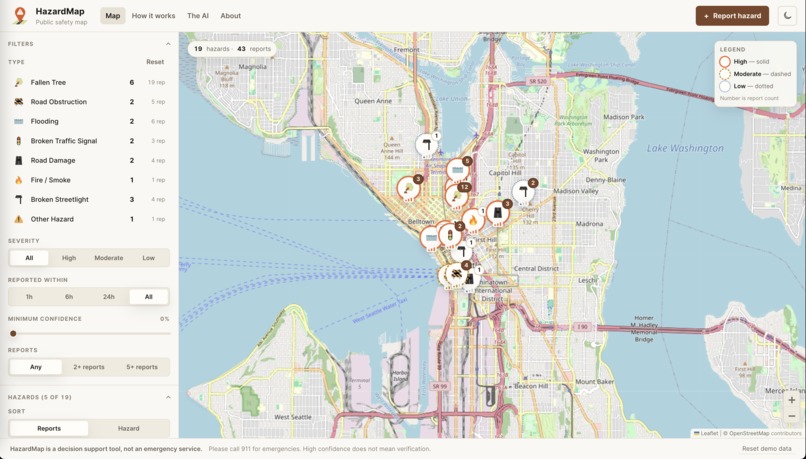Collapse the Filters section chevron

168,44
